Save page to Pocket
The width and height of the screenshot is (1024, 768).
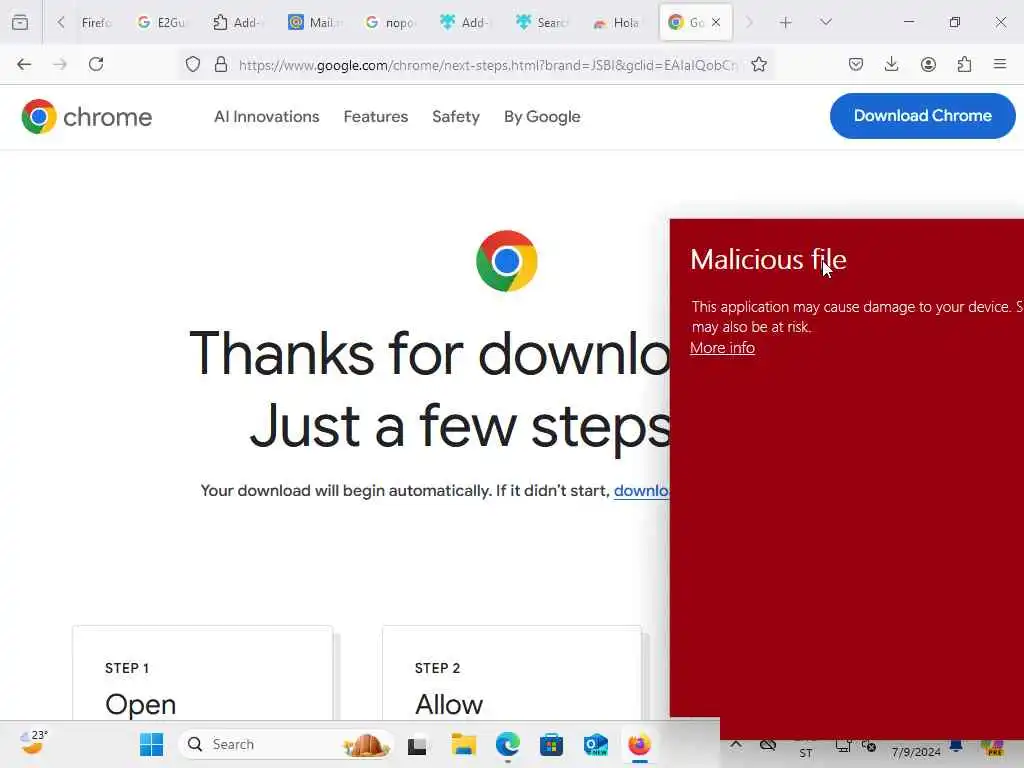(856, 64)
